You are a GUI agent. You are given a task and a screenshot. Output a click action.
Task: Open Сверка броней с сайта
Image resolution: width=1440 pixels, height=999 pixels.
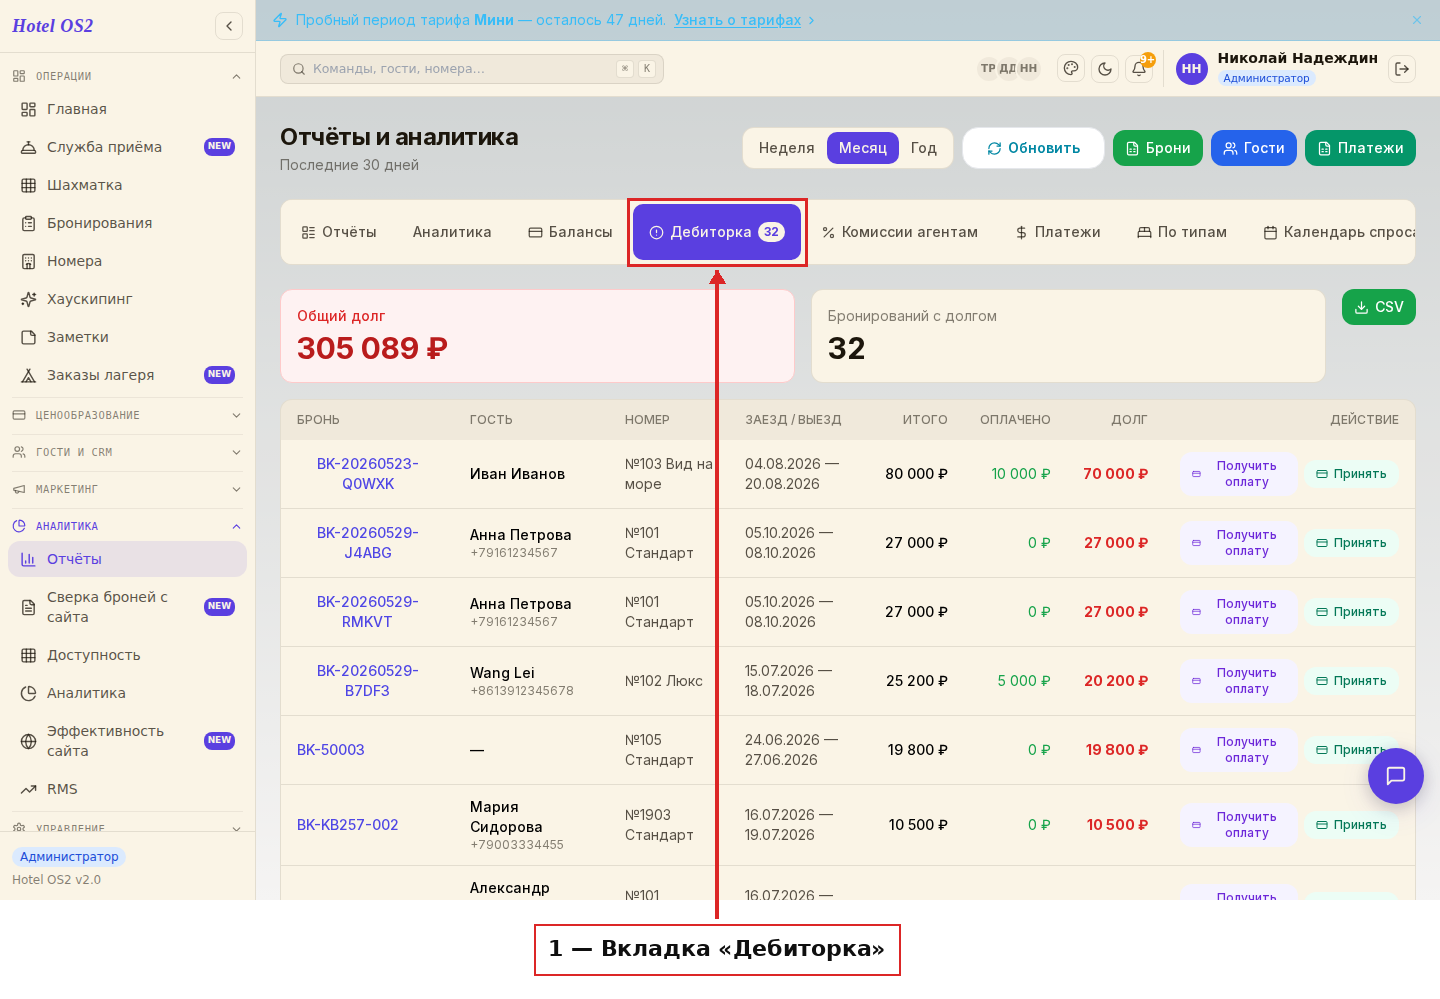click(128, 607)
